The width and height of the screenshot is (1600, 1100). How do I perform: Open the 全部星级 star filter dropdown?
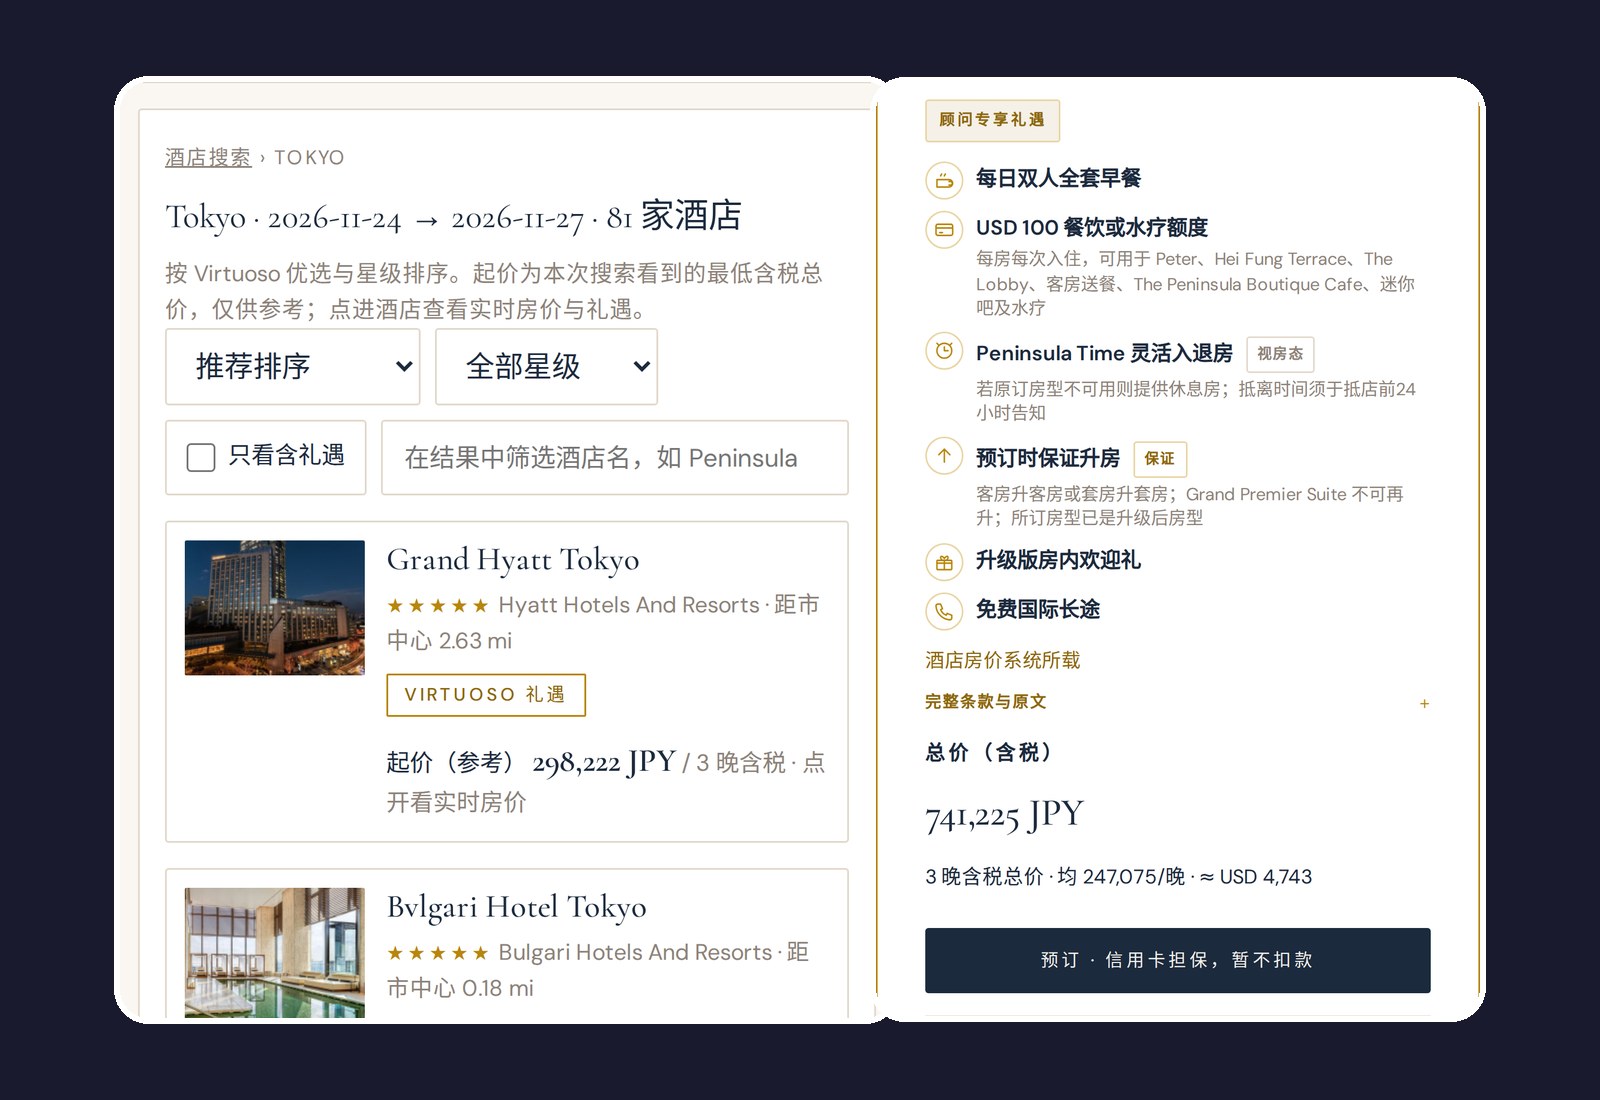(x=546, y=367)
